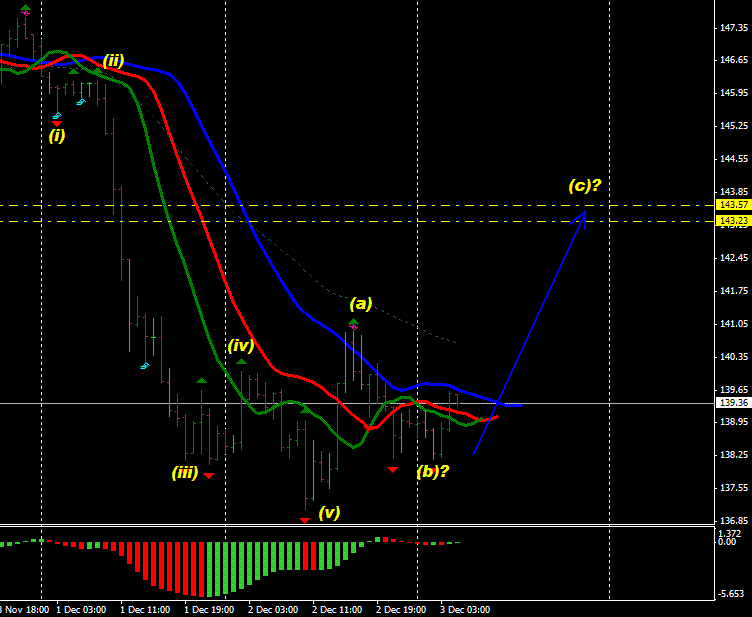Click the 1 Dec 03:00 time label
Image resolution: width=752 pixels, height=617 pixels.
click(81, 610)
